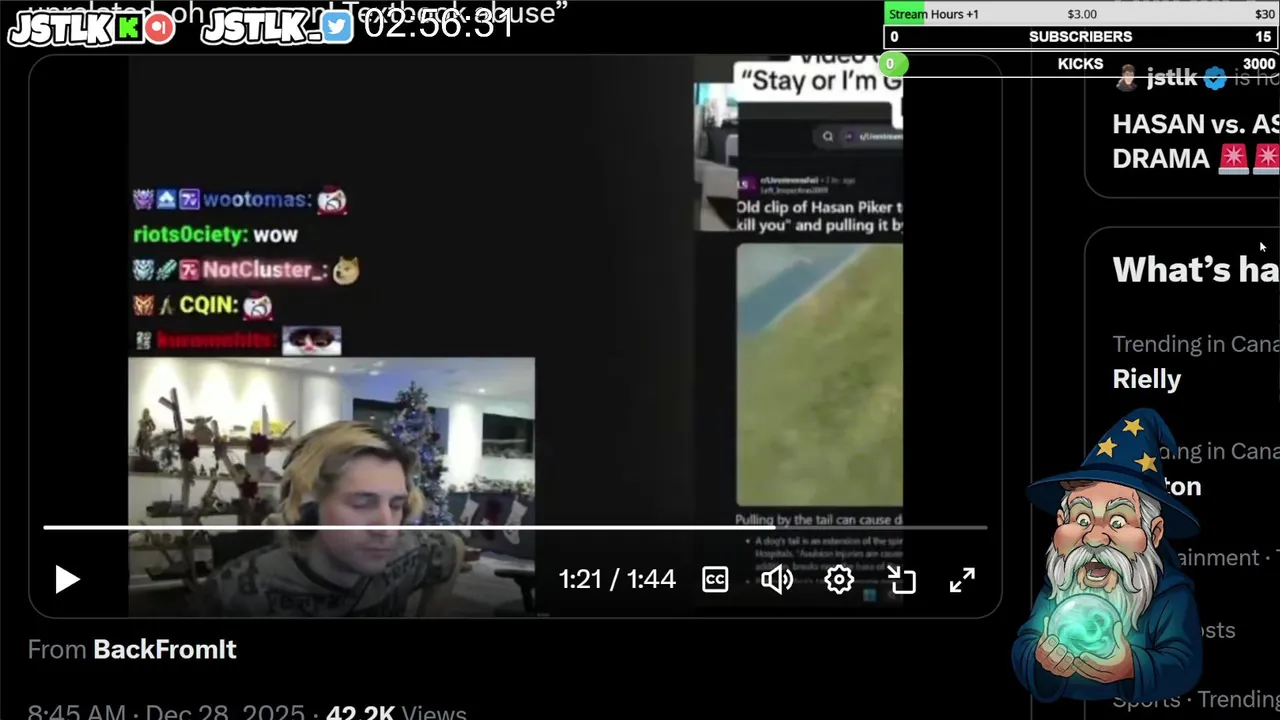Click the riots0ciety wow chat message

click(x=215, y=235)
